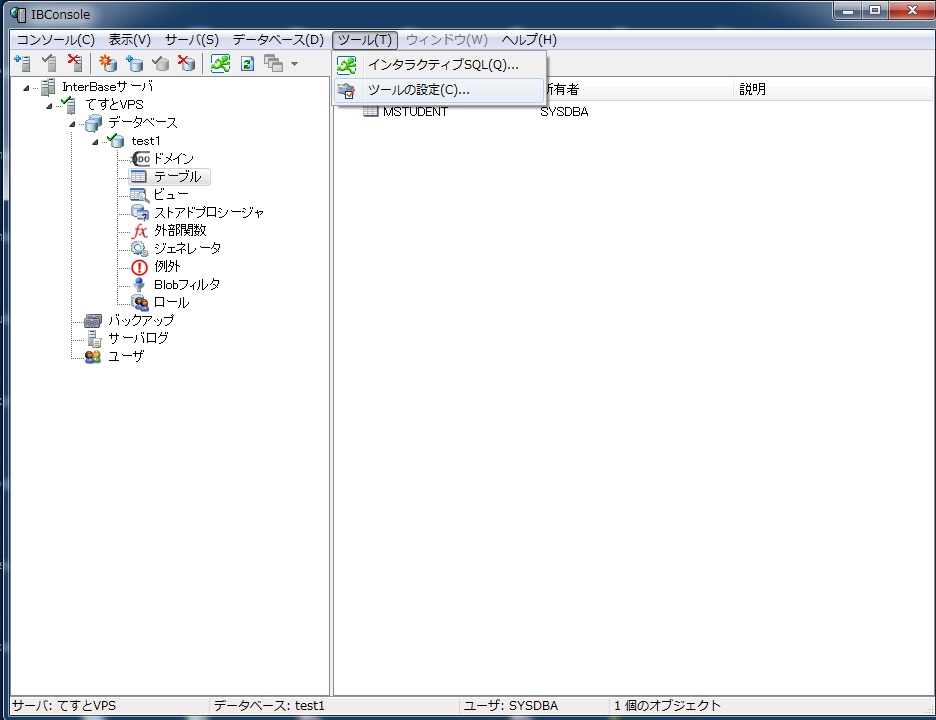The image size is (936, 720).
Task: Open the ヘルプ(H) menu
Action: pyautogui.click(x=529, y=40)
